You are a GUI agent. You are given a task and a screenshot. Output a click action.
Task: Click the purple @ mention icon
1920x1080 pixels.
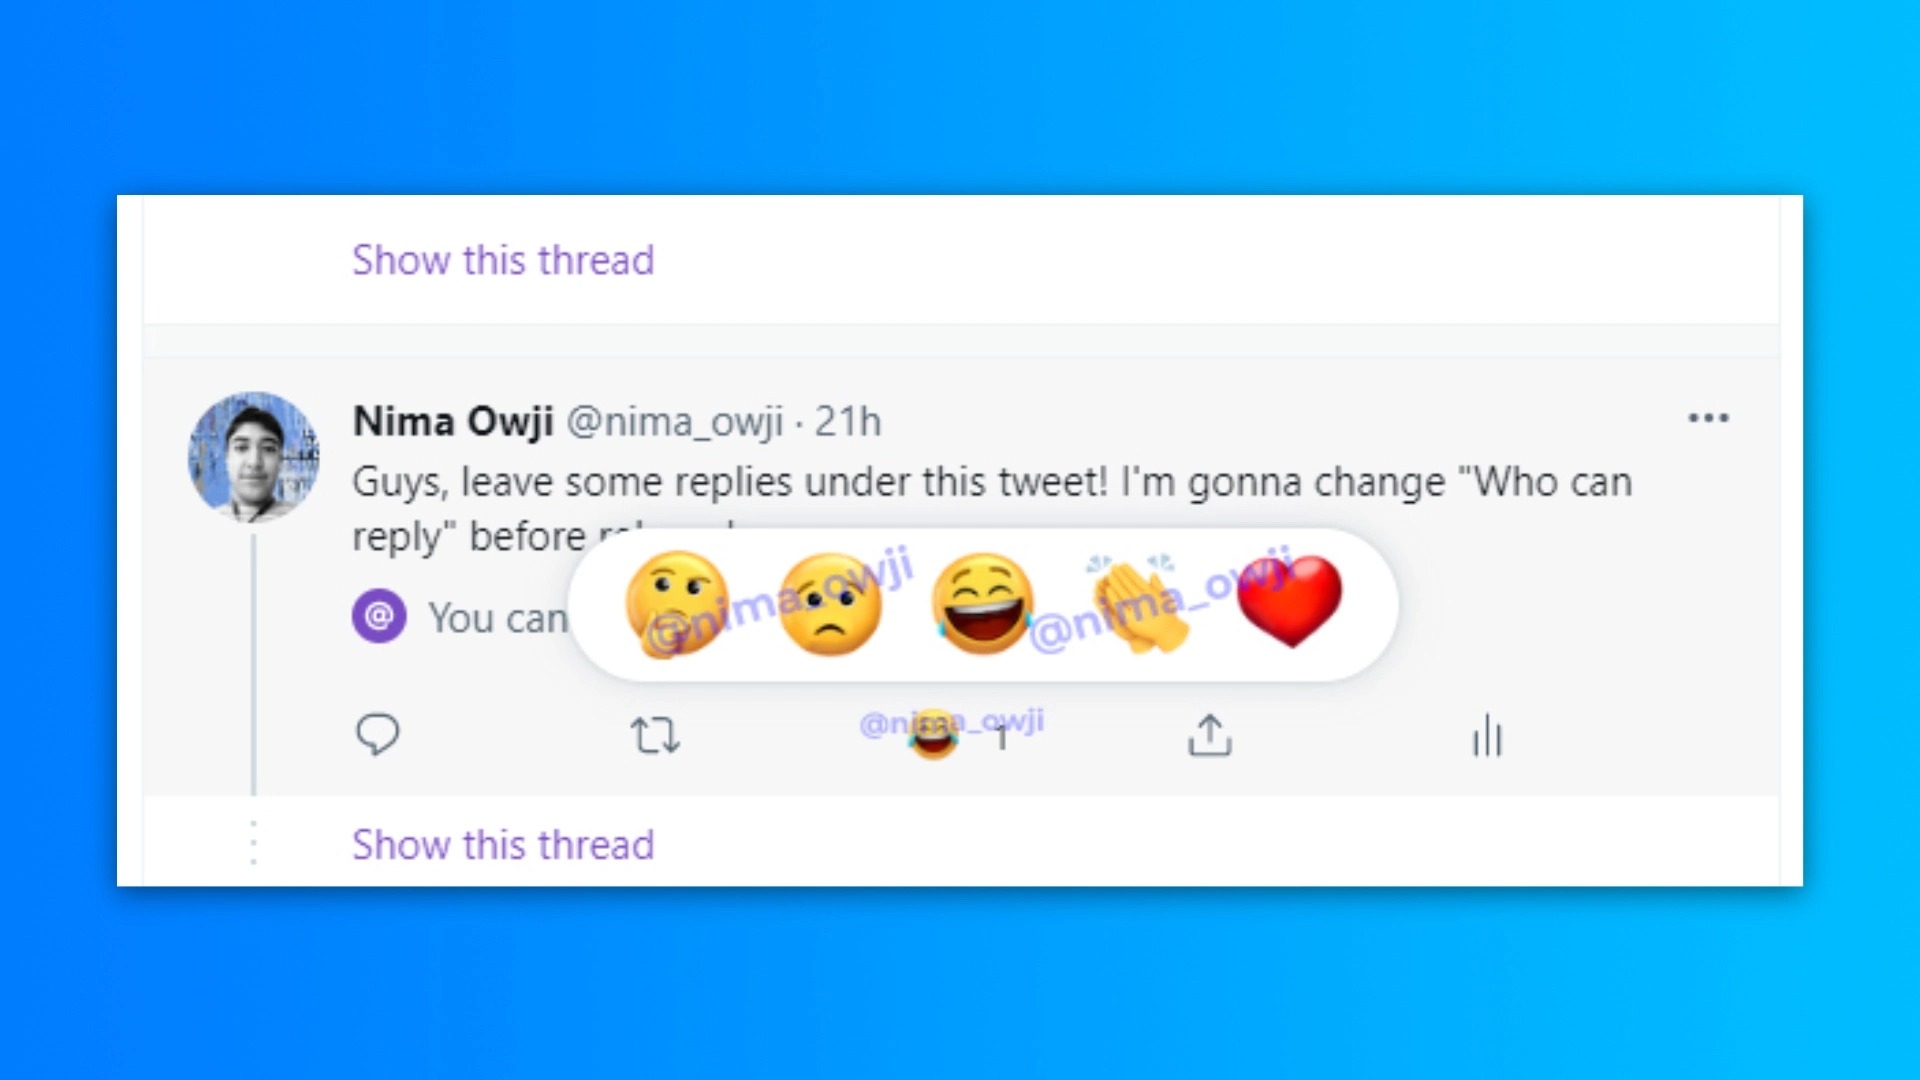(x=379, y=616)
